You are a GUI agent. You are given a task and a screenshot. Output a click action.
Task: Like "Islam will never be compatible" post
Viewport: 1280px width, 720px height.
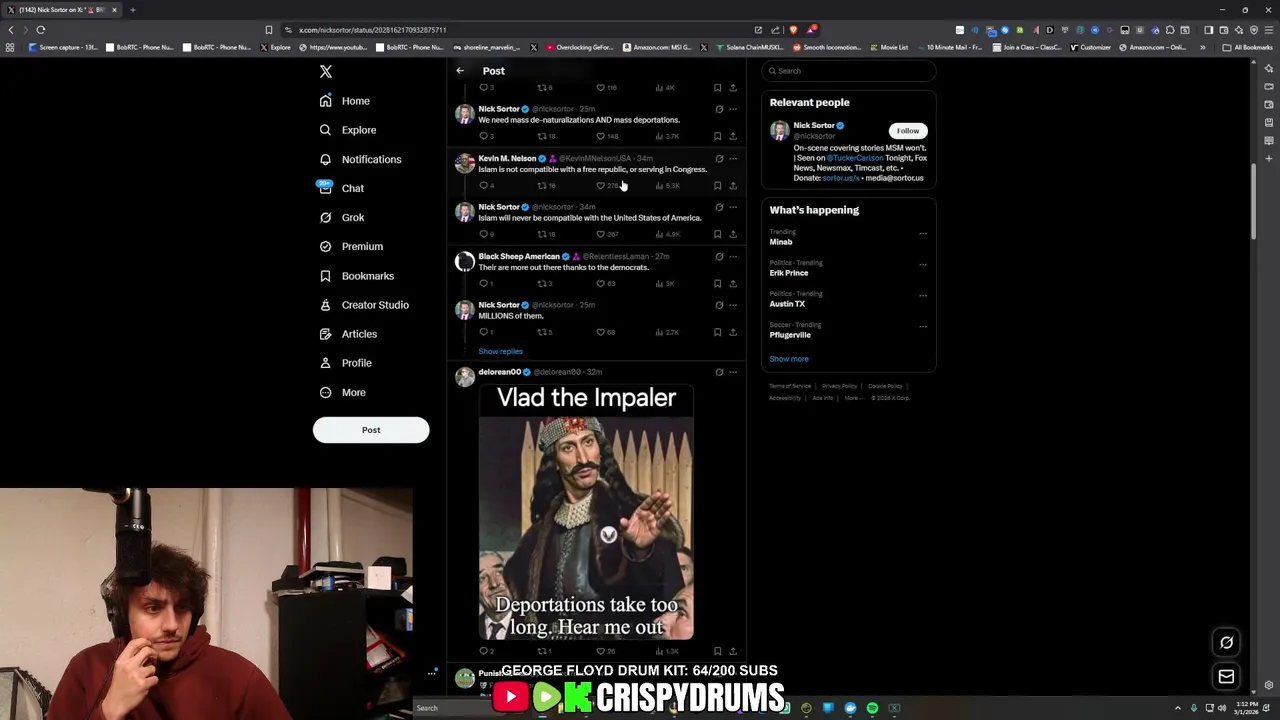pyautogui.click(x=607, y=235)
